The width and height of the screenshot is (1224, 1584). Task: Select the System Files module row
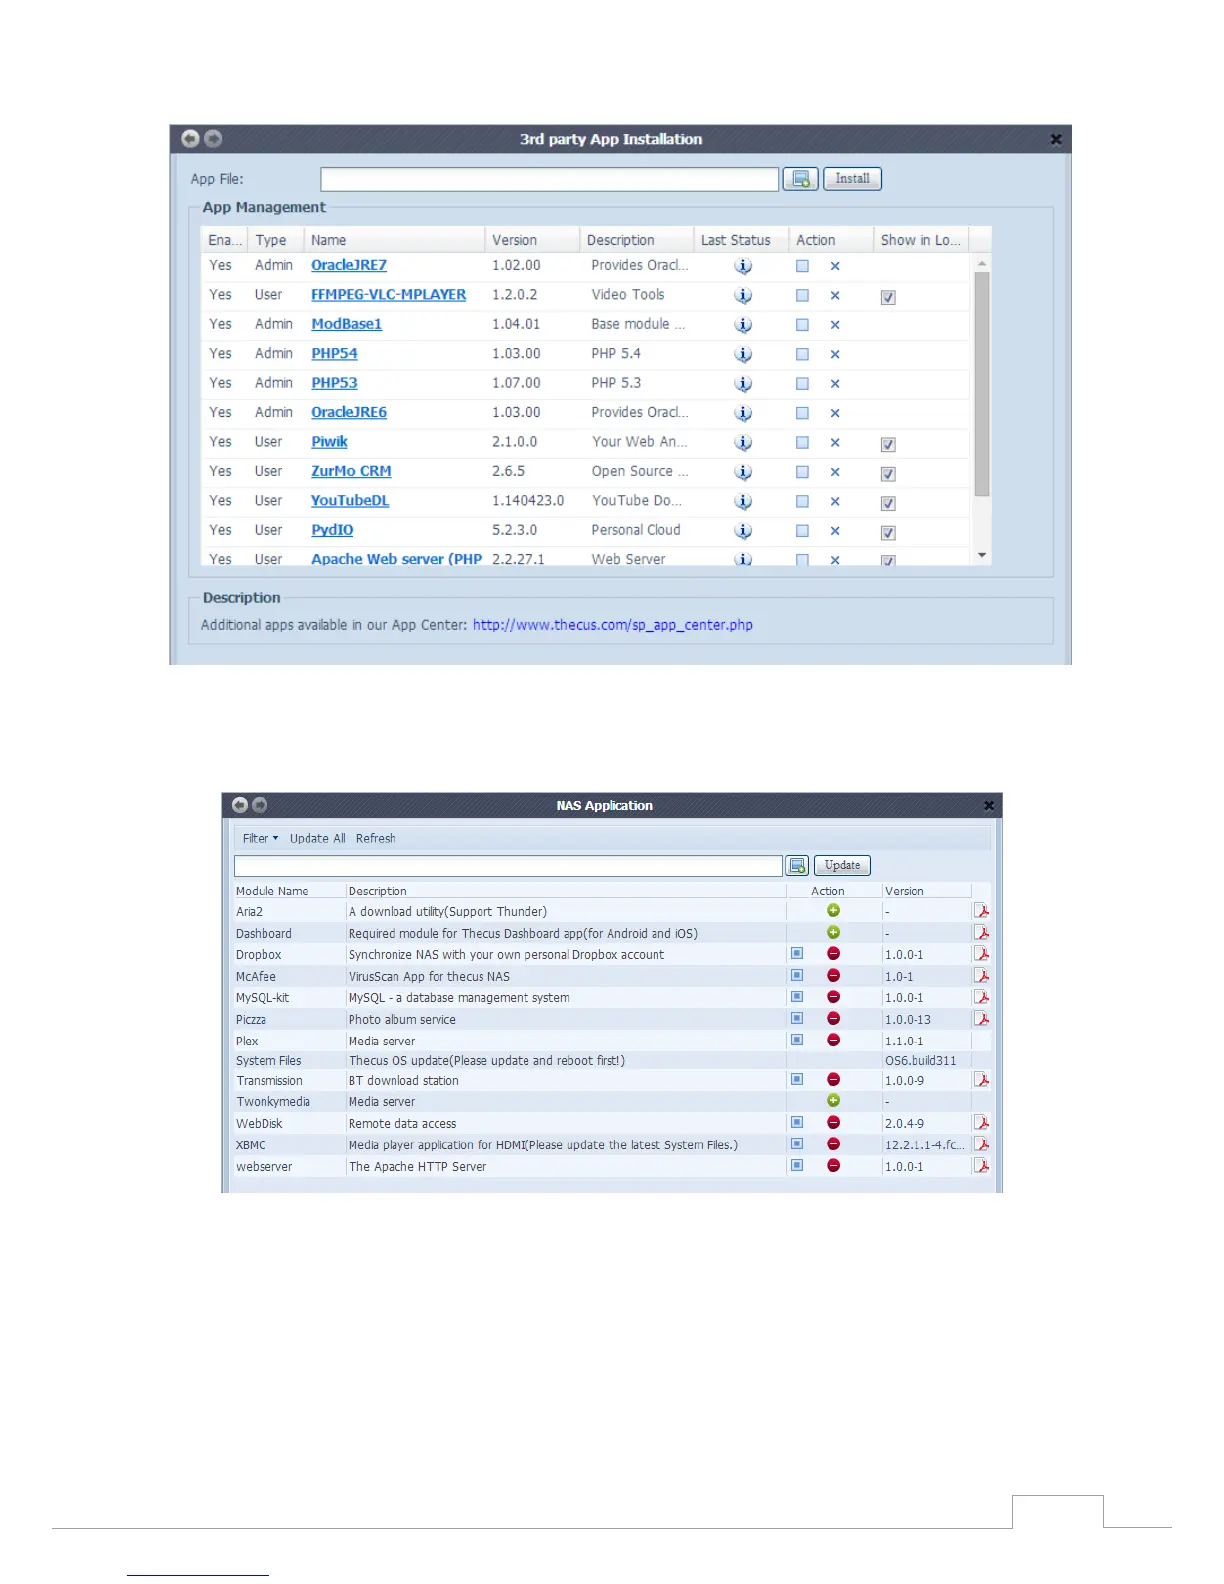click(611, 1060)
